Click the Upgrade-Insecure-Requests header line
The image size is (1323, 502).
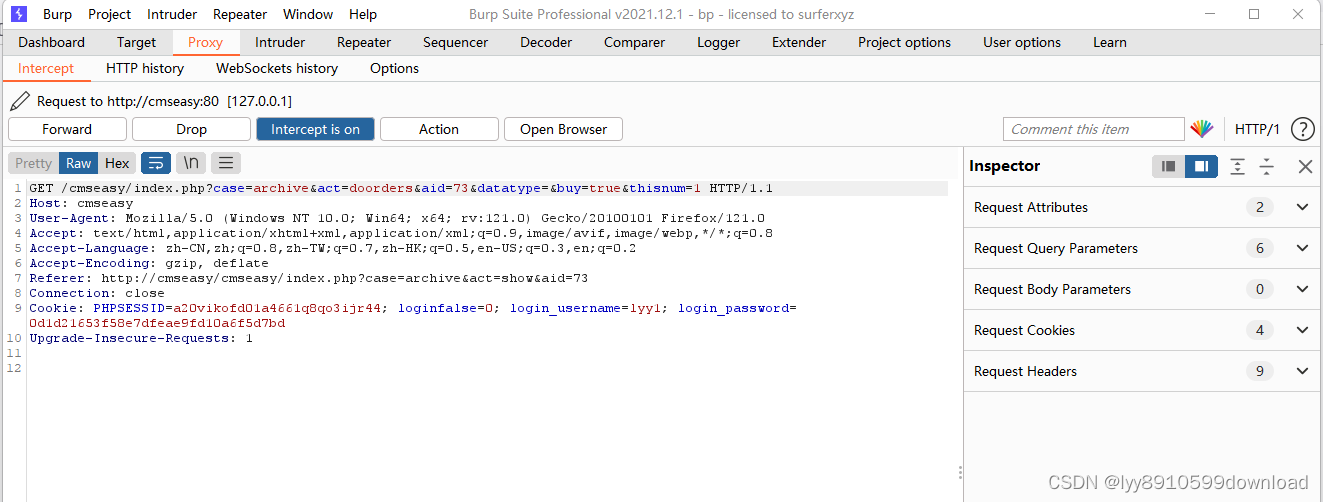[141, 338]
